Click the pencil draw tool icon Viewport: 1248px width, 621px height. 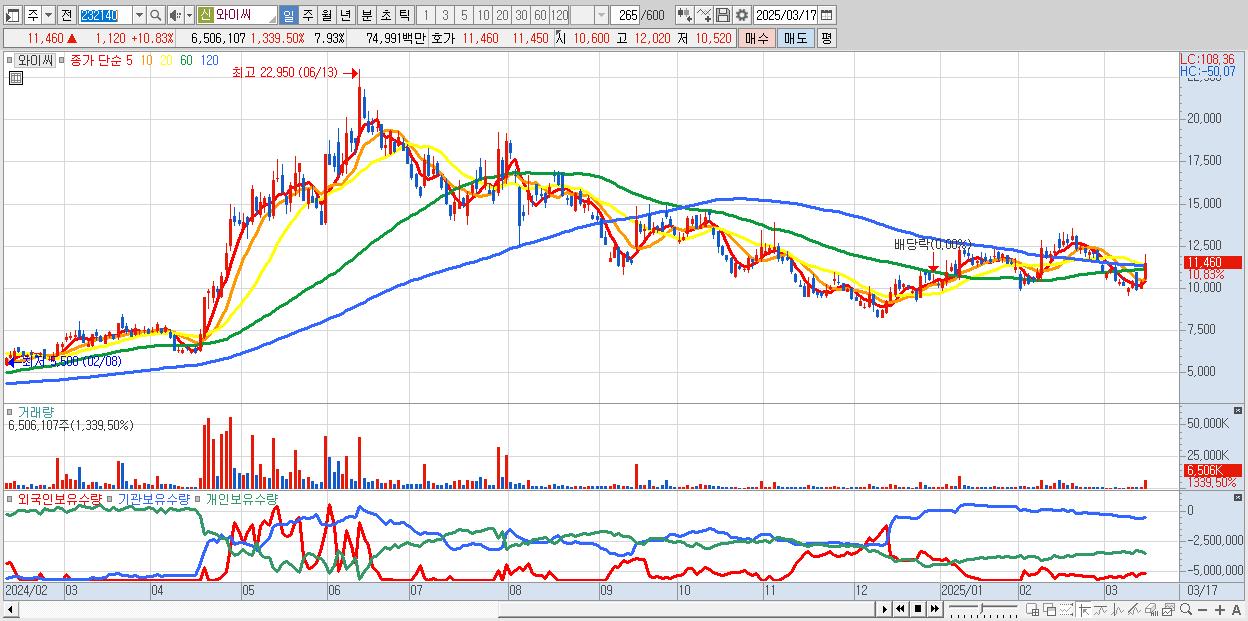1134,609
